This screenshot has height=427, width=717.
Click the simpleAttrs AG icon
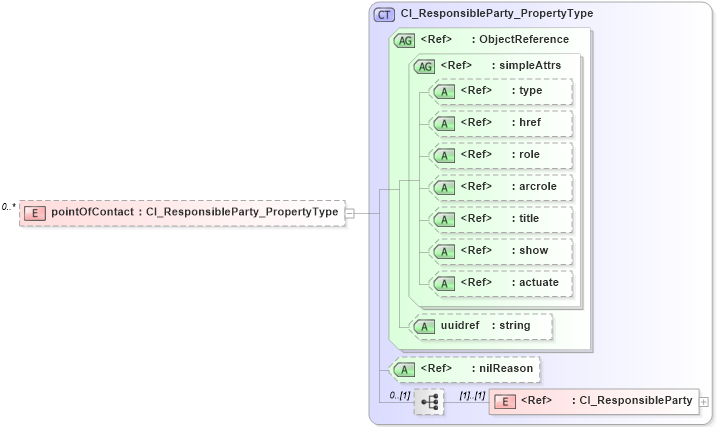click(424, 67)
